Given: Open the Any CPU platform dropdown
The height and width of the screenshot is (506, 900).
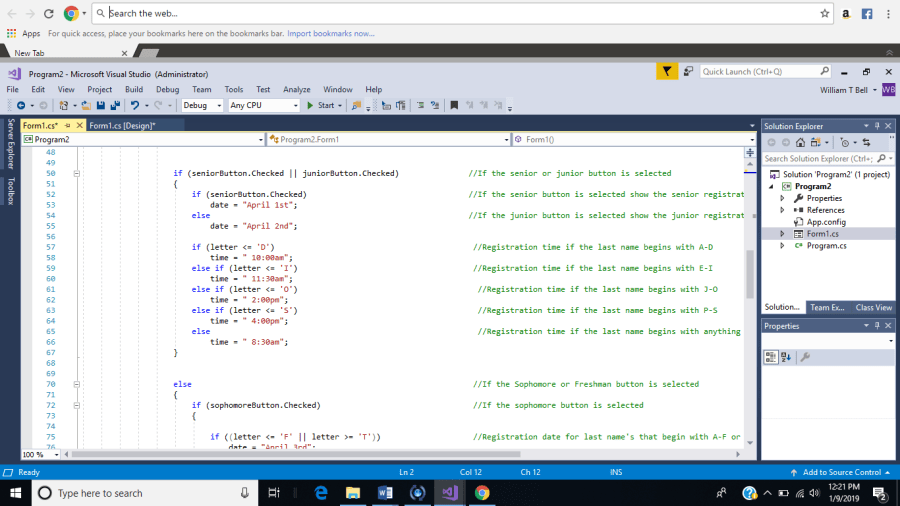Looking at the screenshot, I should point(263,105).
